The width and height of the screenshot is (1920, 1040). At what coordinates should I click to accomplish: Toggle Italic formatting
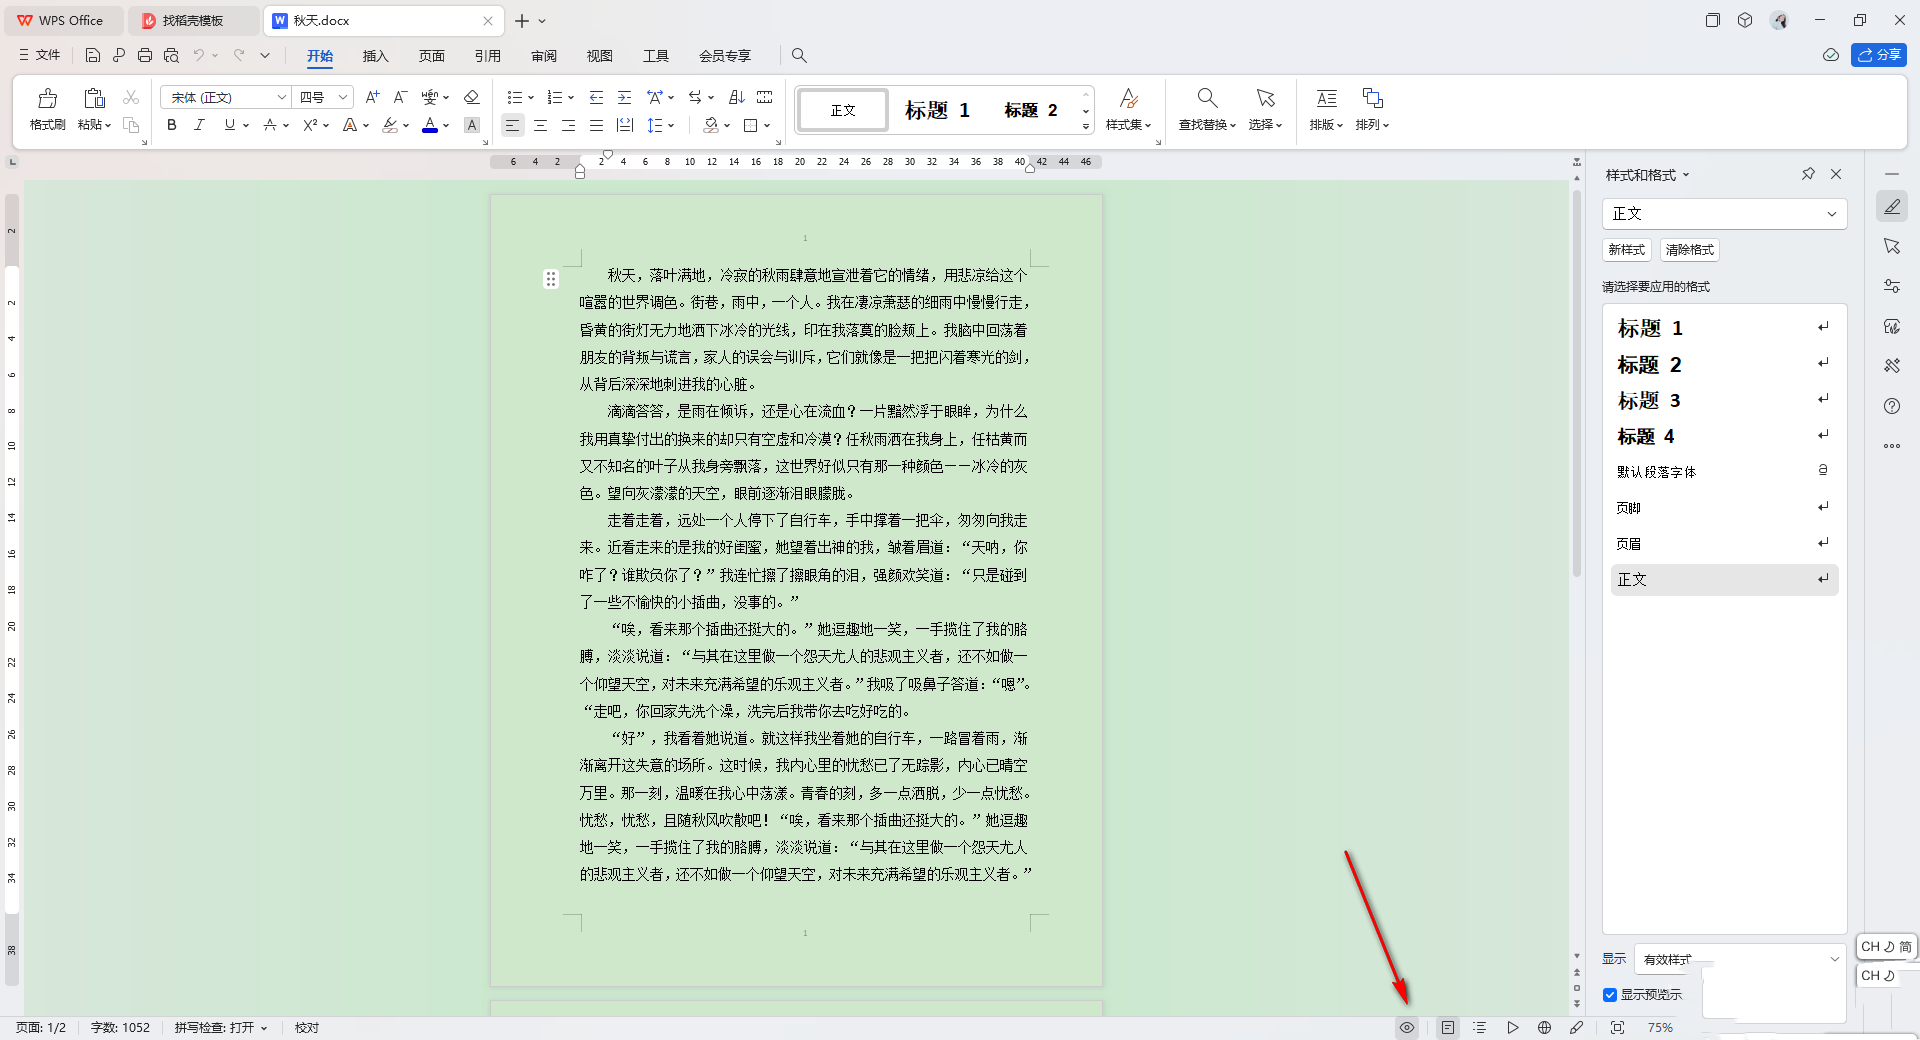click(200, 125)
